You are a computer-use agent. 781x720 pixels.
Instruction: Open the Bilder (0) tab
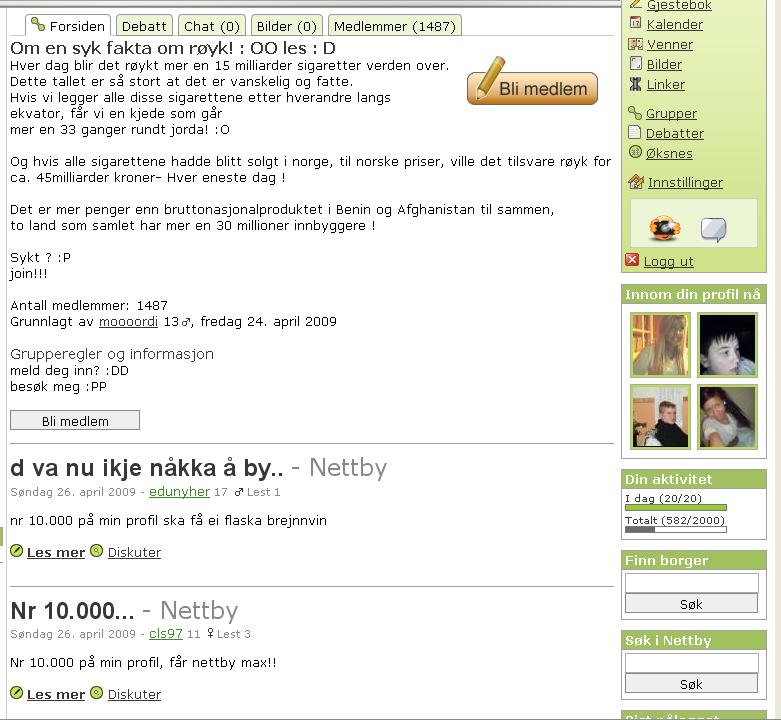pyautogui.click(x=286, y=26)
